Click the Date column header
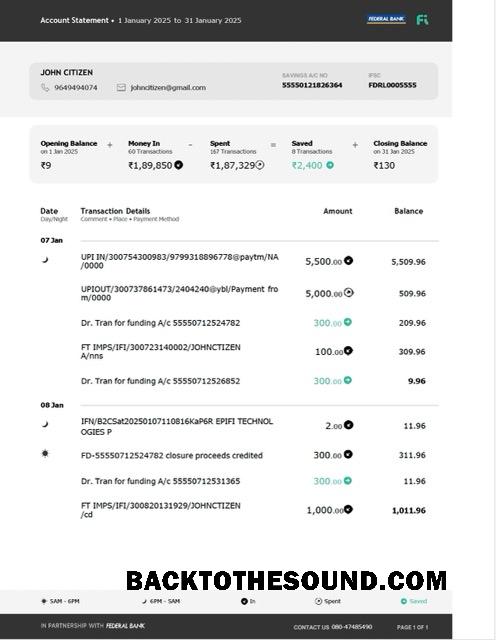Screen dimensions: 496x640 point(49,211)
